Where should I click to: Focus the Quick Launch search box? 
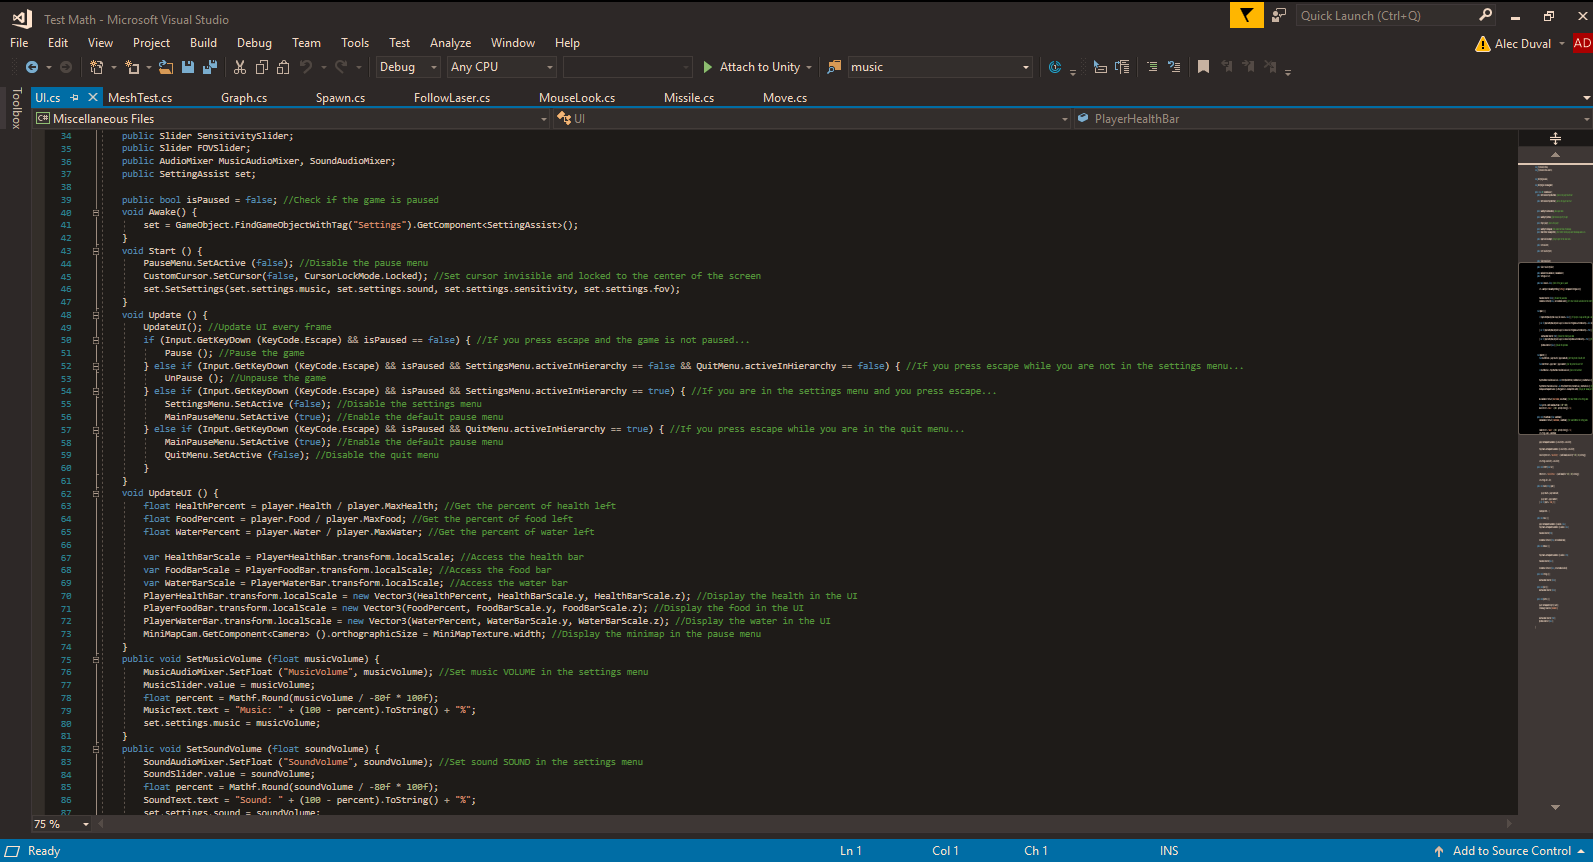coord(1385,15)
